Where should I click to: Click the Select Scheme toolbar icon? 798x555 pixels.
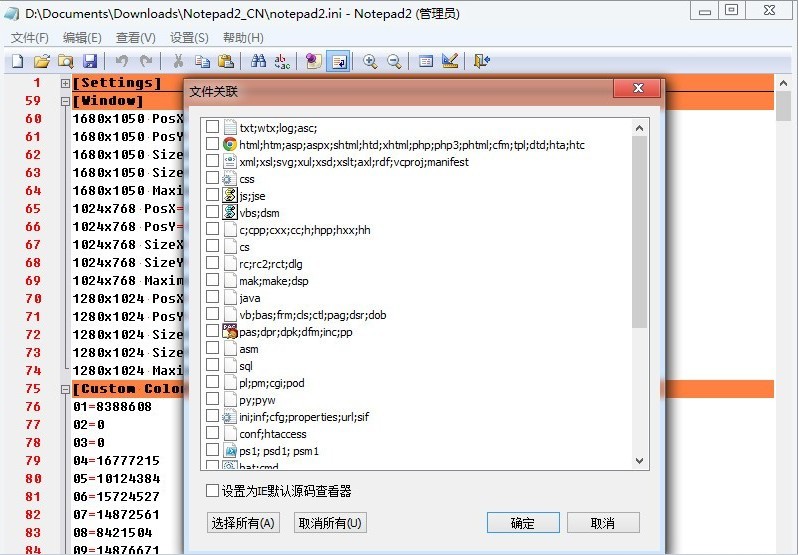tap(426, 62)
